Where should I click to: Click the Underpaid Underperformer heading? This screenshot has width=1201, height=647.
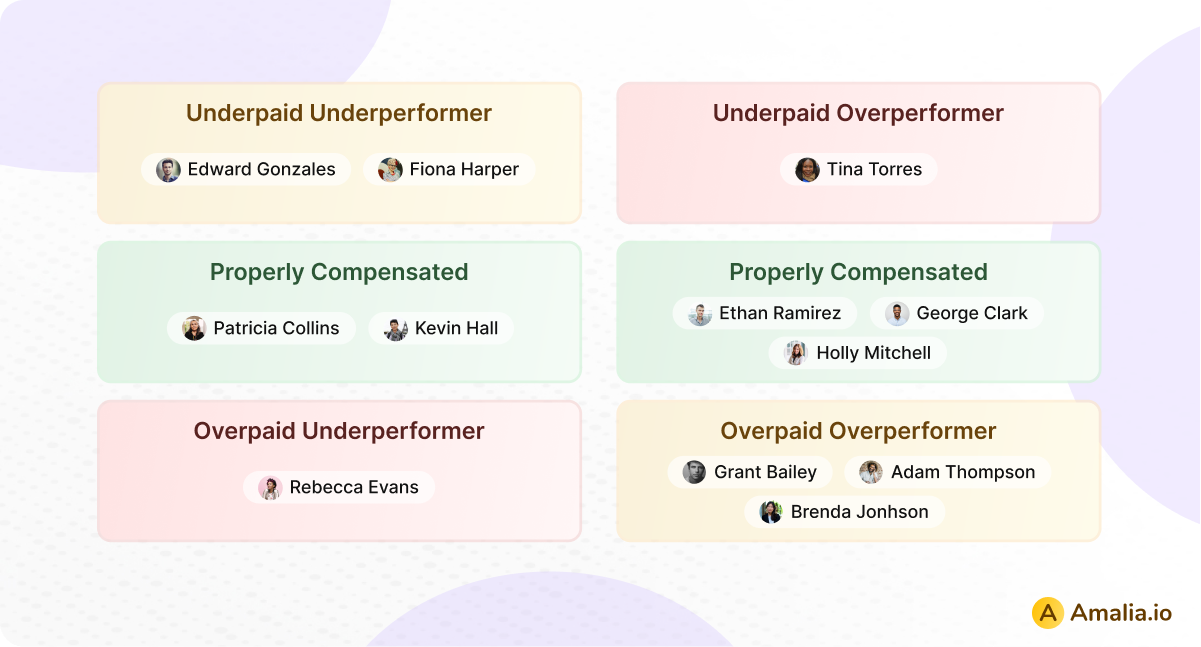(x=339, y=113)
